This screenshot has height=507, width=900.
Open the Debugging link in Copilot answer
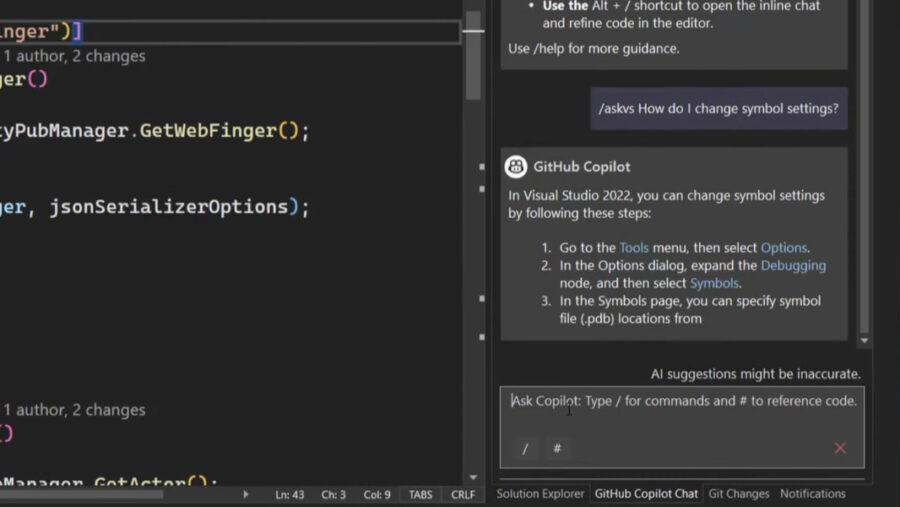pos(793,265)
